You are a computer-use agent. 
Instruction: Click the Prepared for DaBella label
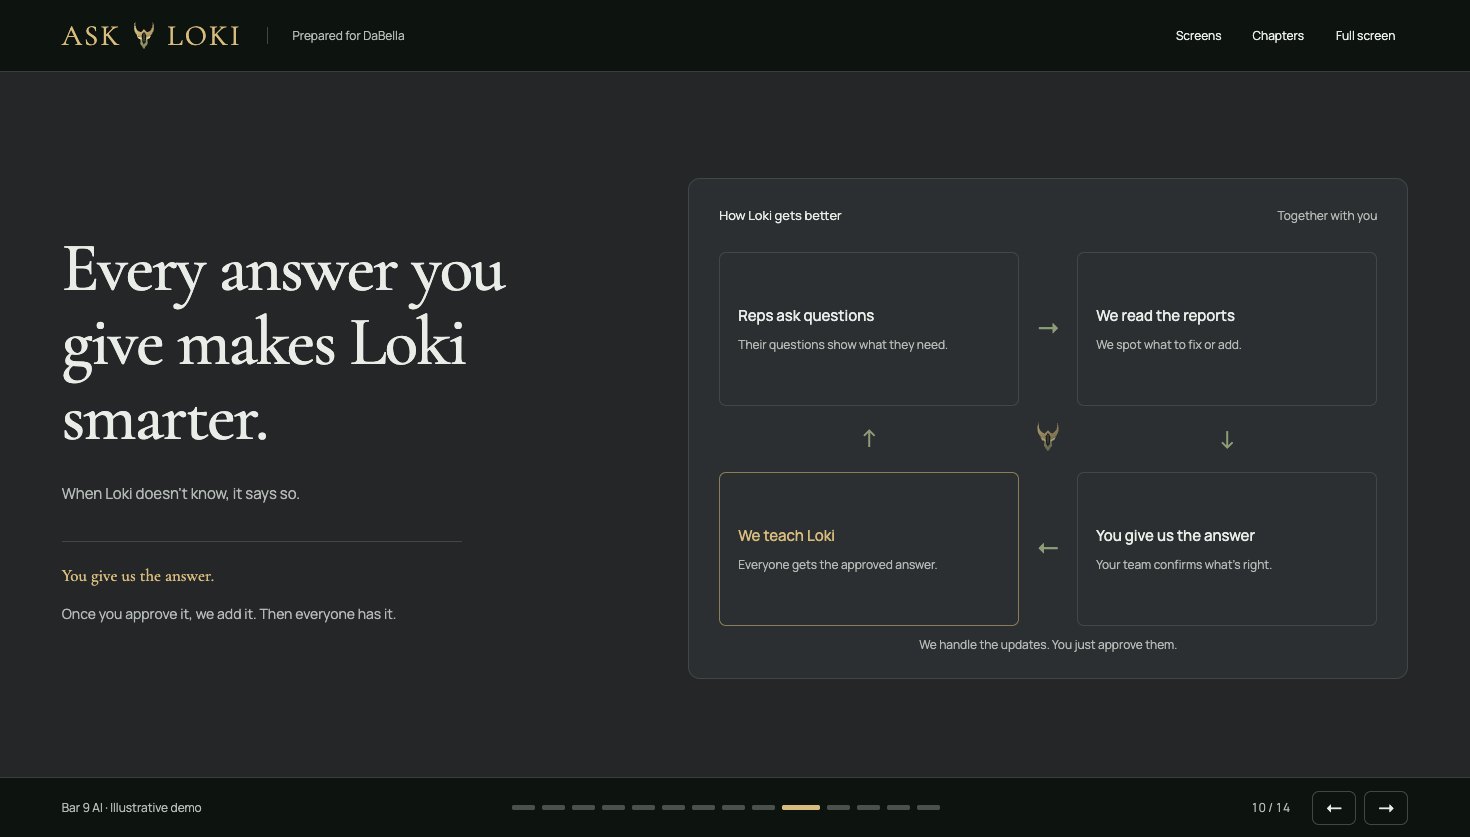tap(348, 36)
